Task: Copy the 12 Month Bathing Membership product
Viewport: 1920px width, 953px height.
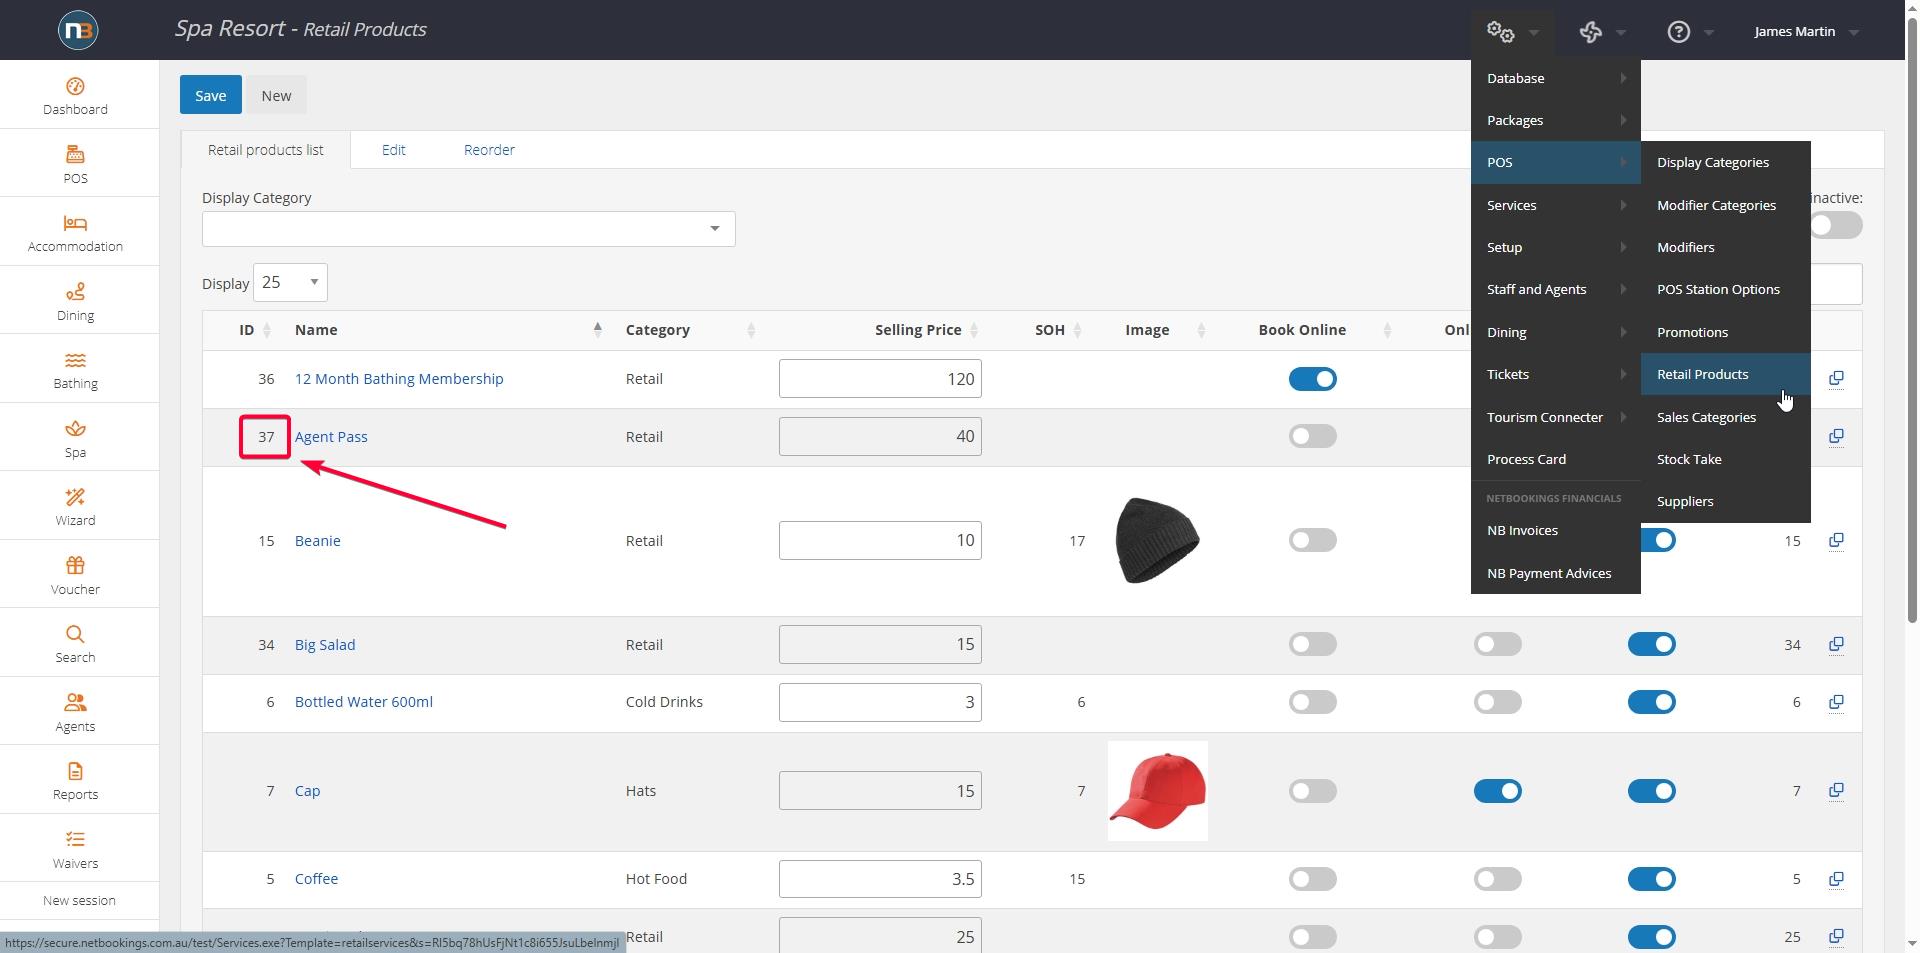Action: [x=1836, y=379]
